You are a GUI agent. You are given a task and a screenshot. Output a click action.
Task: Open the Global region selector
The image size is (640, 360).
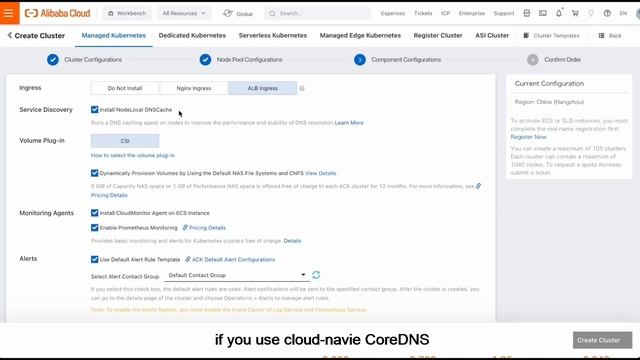coord(238,13)
